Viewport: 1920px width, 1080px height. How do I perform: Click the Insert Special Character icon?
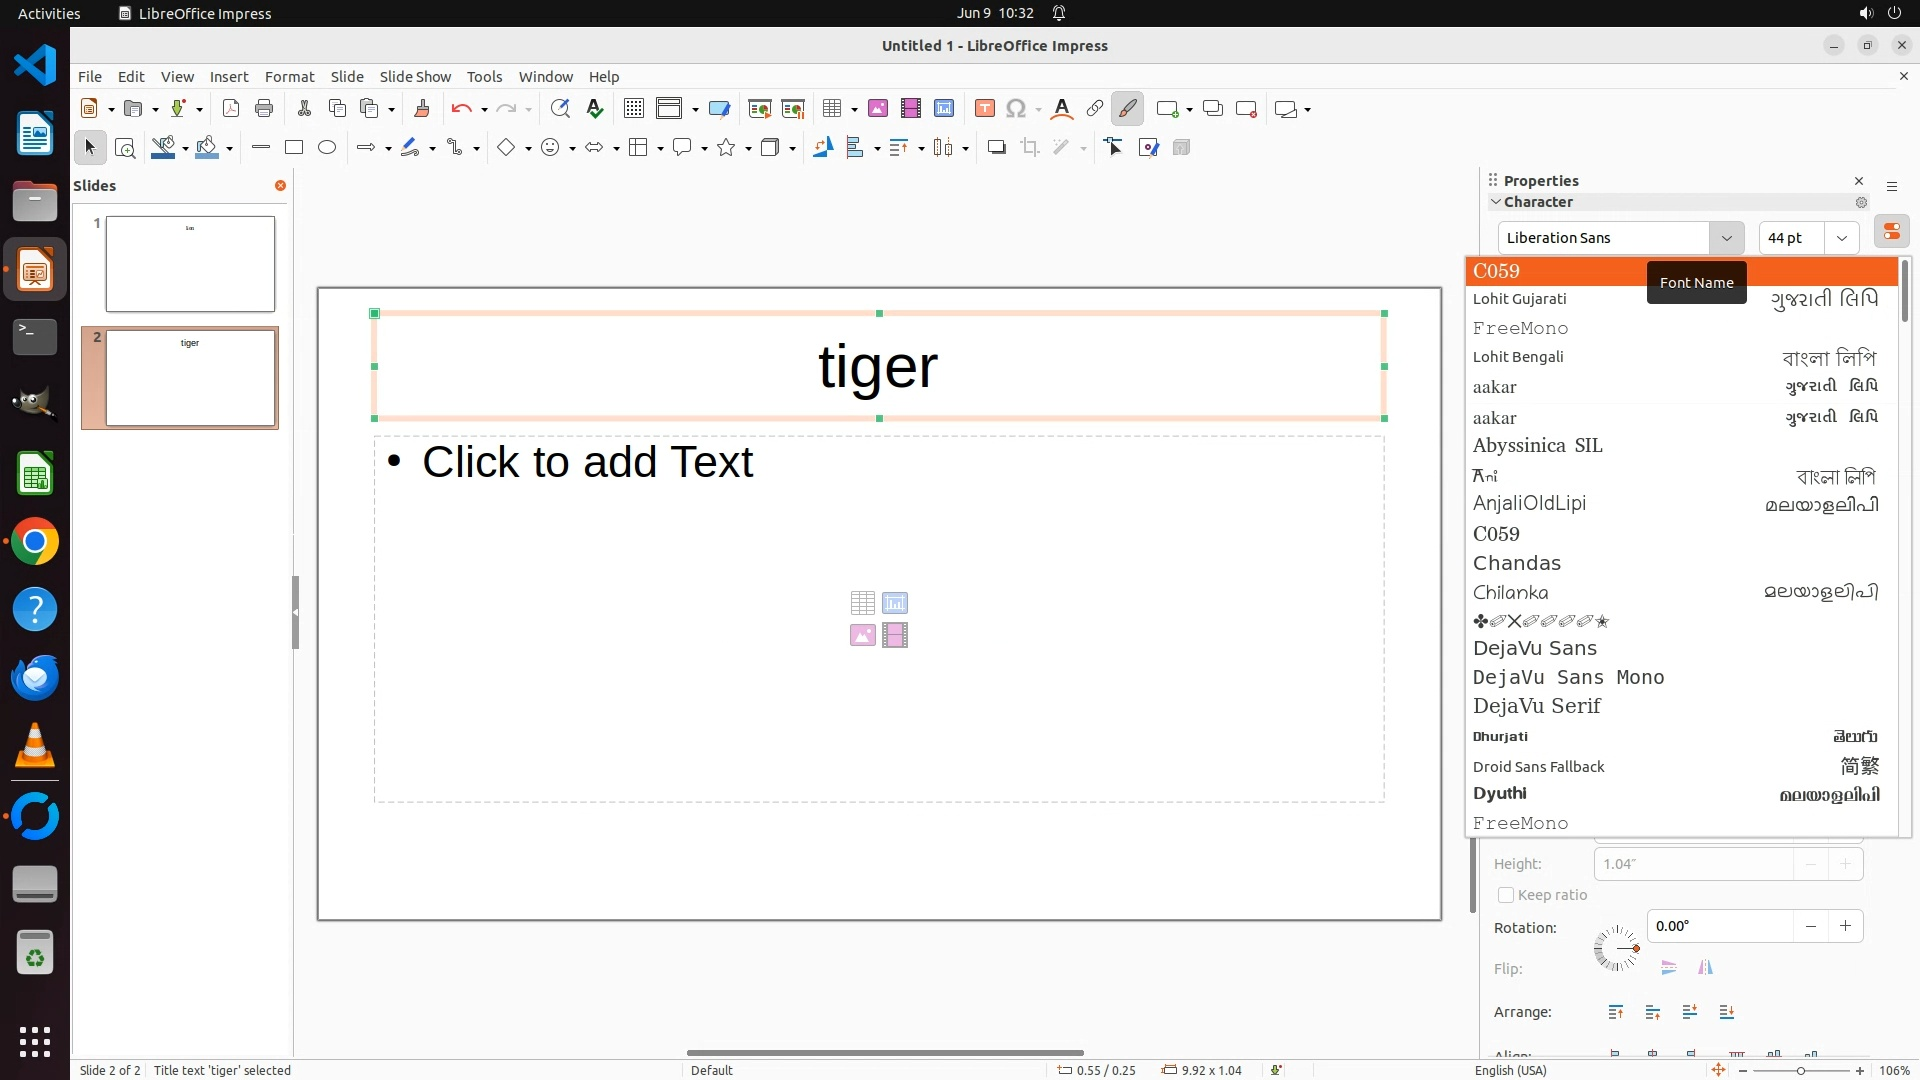(x=1016, y=109)
